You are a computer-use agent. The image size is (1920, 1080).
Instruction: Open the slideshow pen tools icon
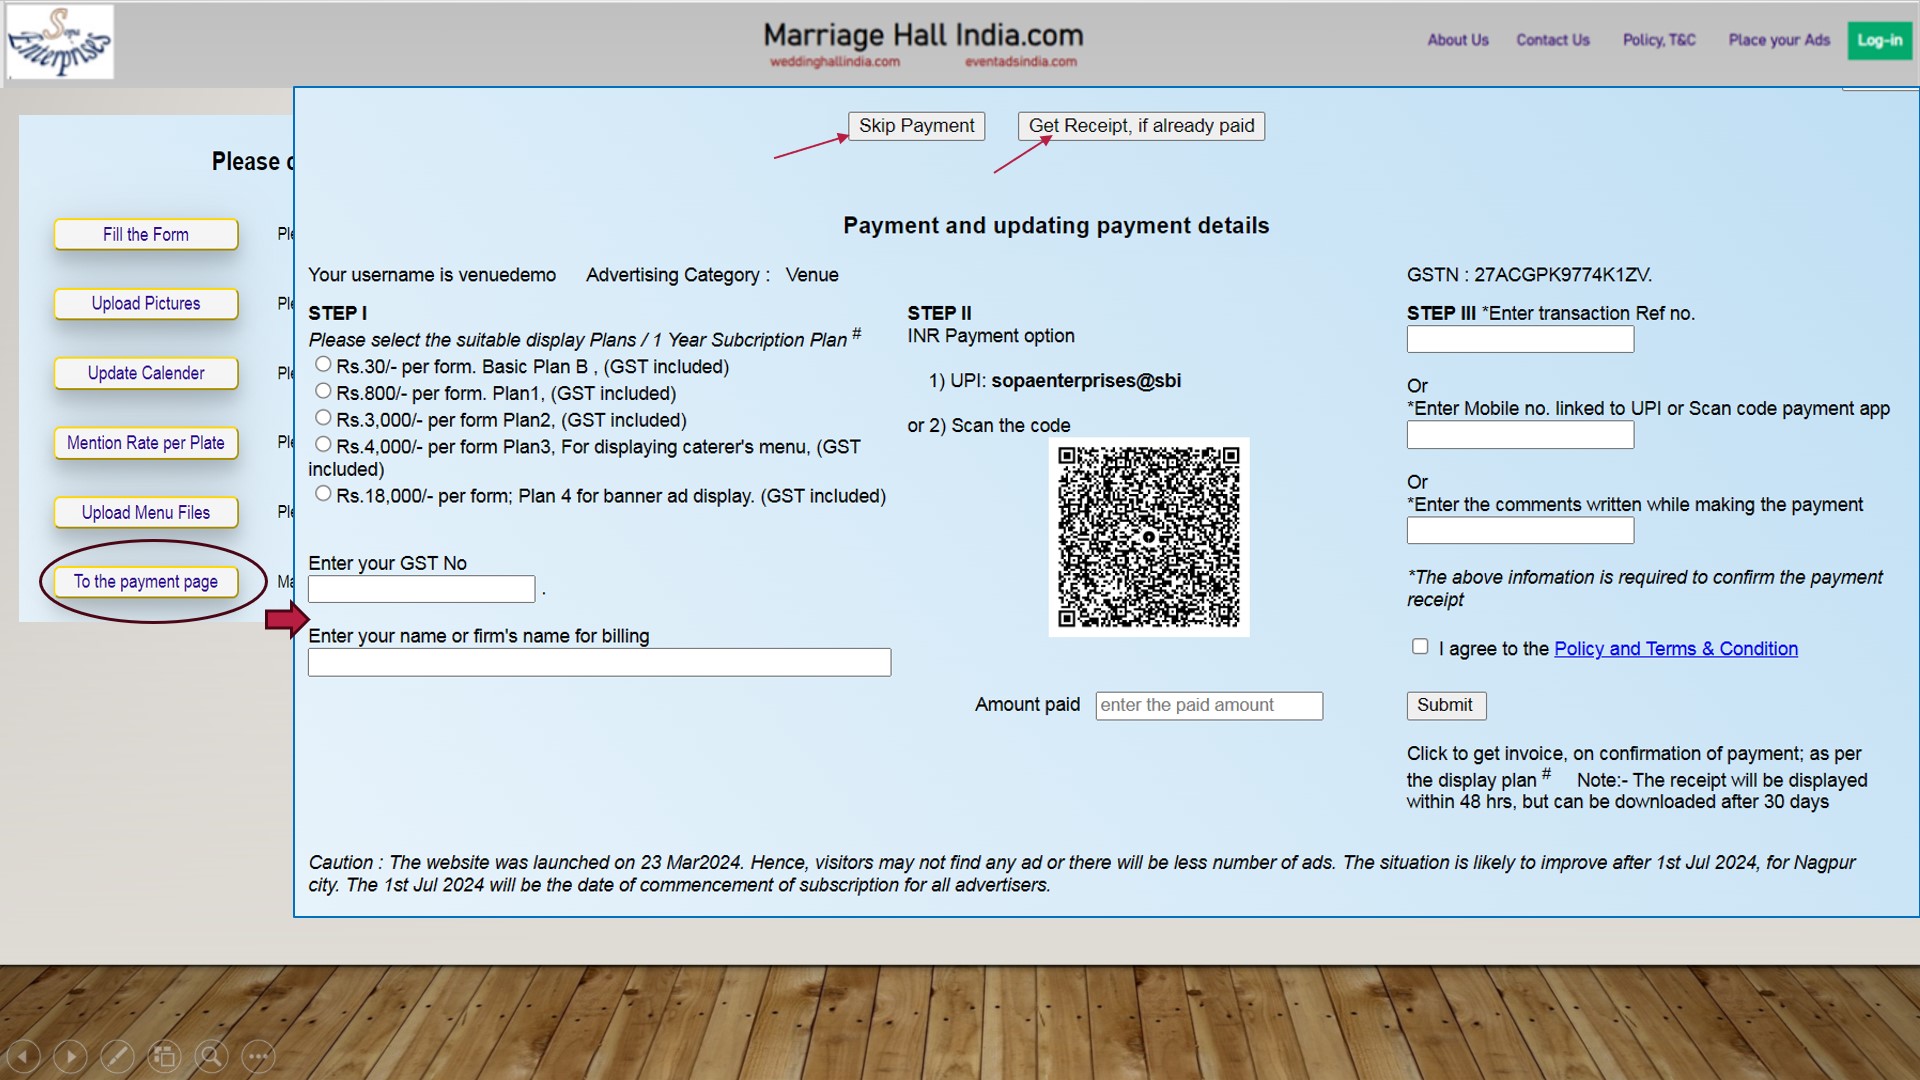(x=117, y=1056)
